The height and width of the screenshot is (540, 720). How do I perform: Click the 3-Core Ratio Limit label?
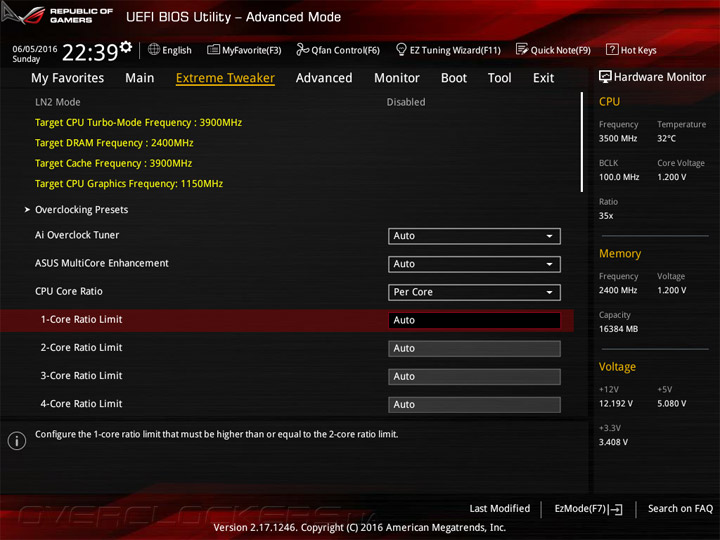(81, 376)
